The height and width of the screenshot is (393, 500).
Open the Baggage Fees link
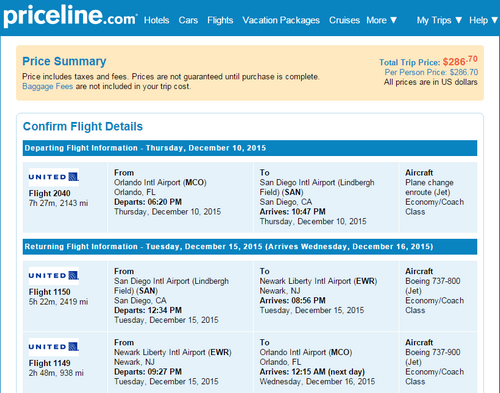(x=47, y=86)
